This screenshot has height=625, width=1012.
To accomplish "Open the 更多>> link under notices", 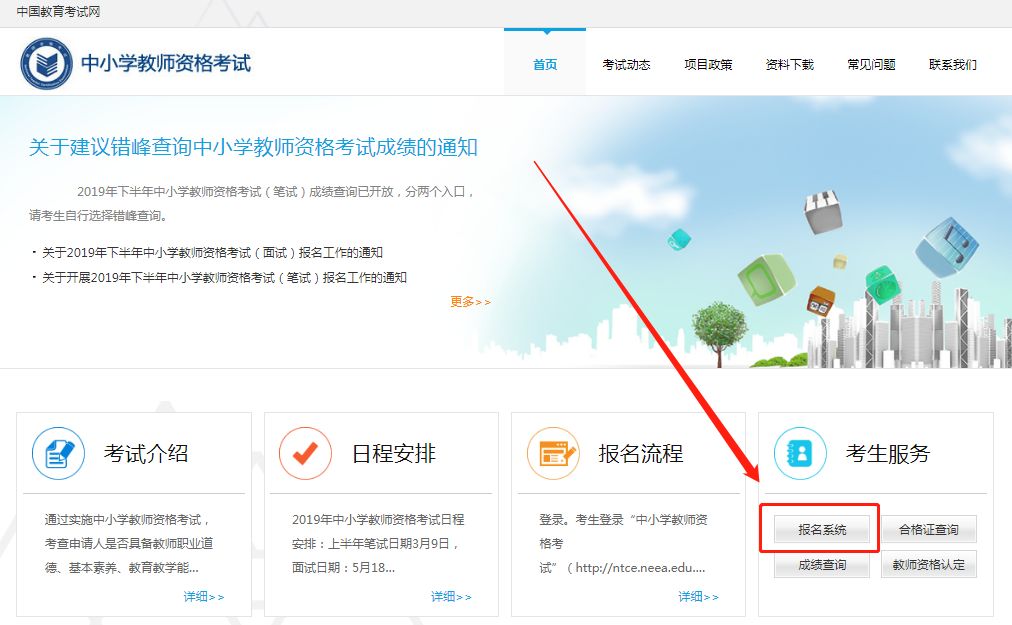I will click(x=470, y=302).
